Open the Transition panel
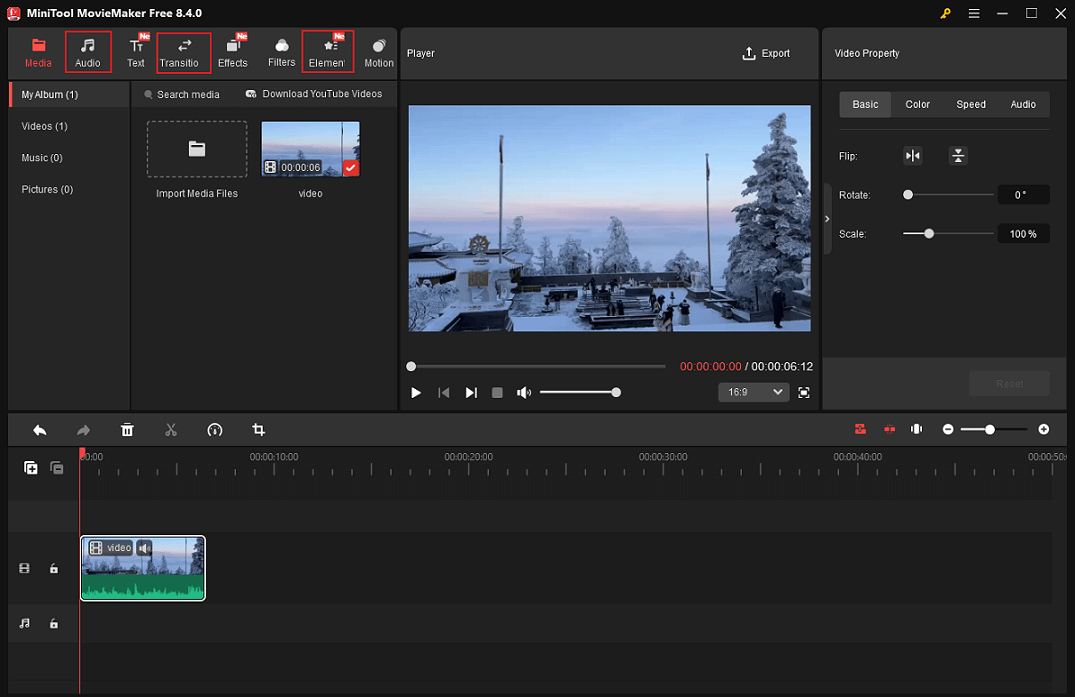The image size is (1075, 697). (183, 52)
